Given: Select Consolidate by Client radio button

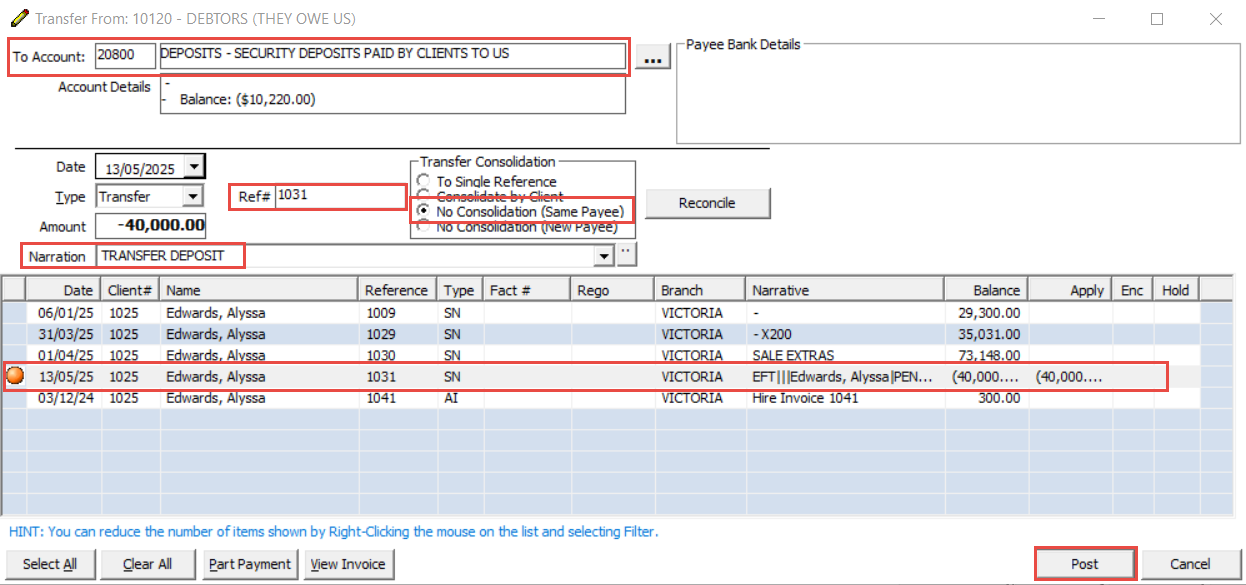Looking at the screenshot, I should pyautogui.click(x=423, y=197).
